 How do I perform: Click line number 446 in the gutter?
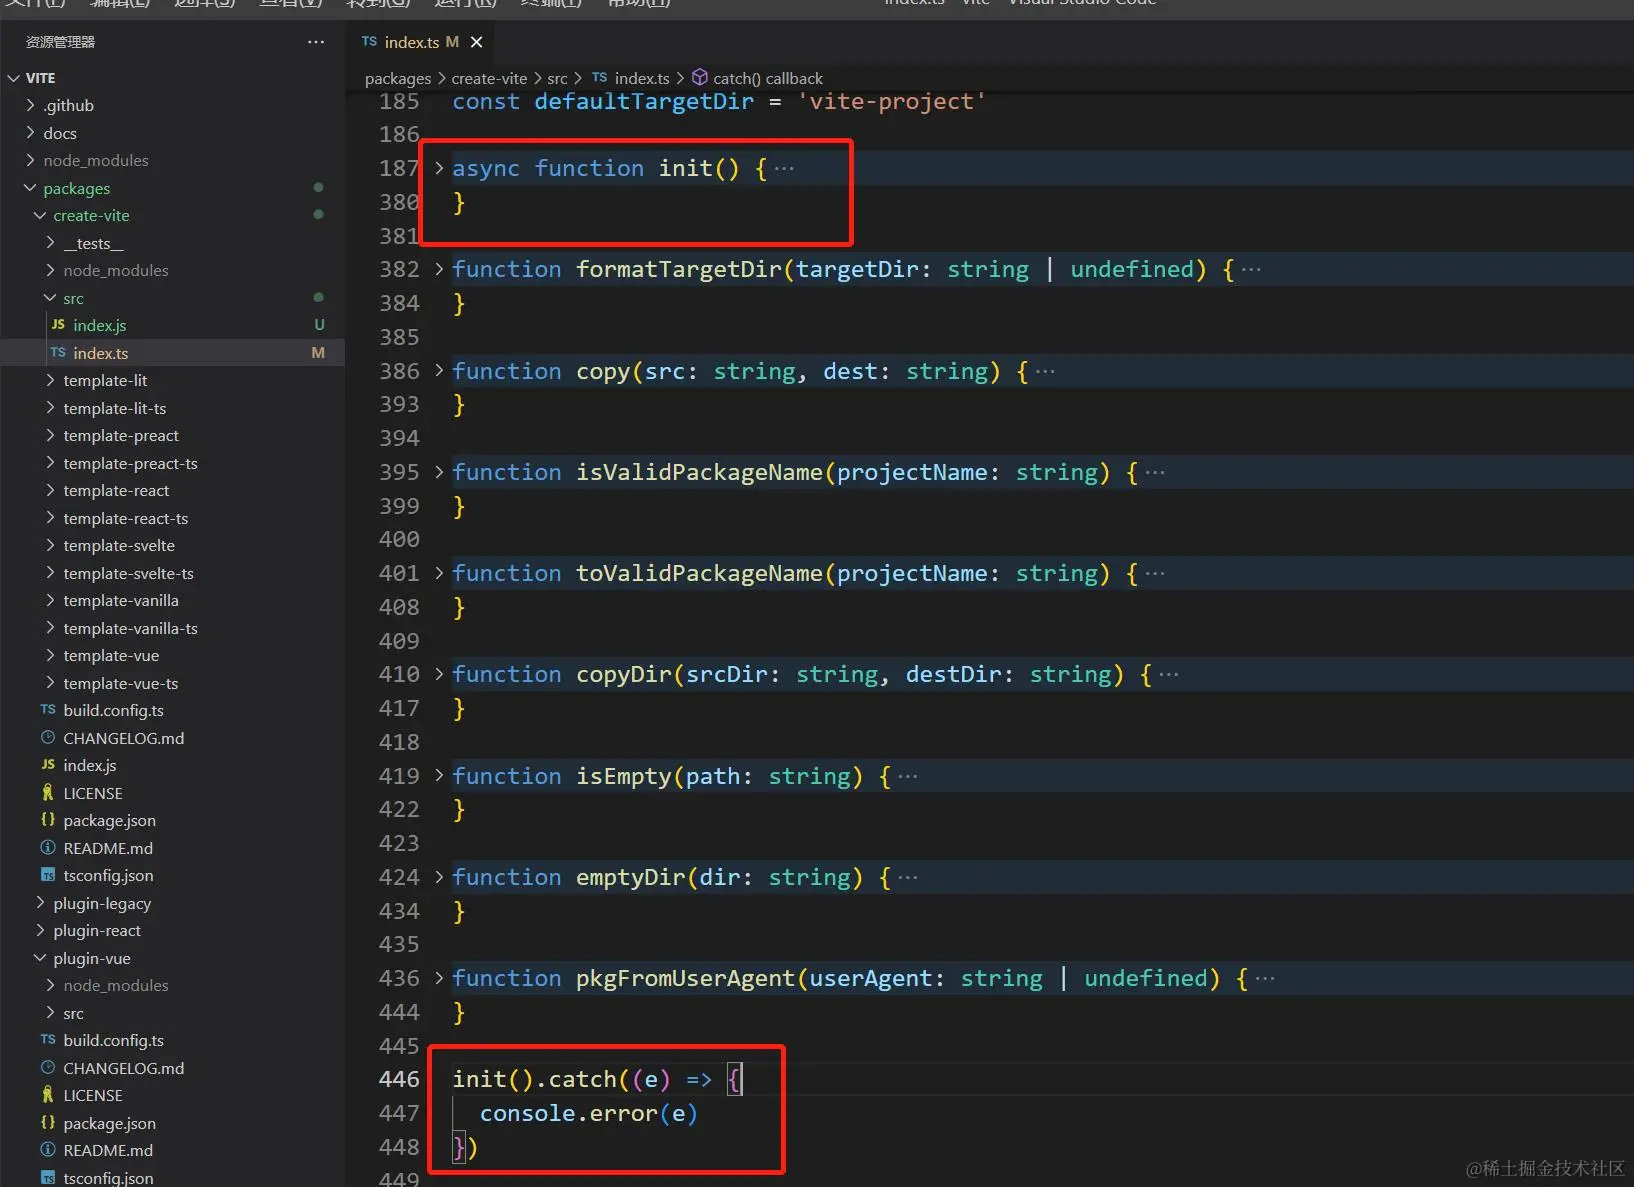click(x=399, y=1079)
